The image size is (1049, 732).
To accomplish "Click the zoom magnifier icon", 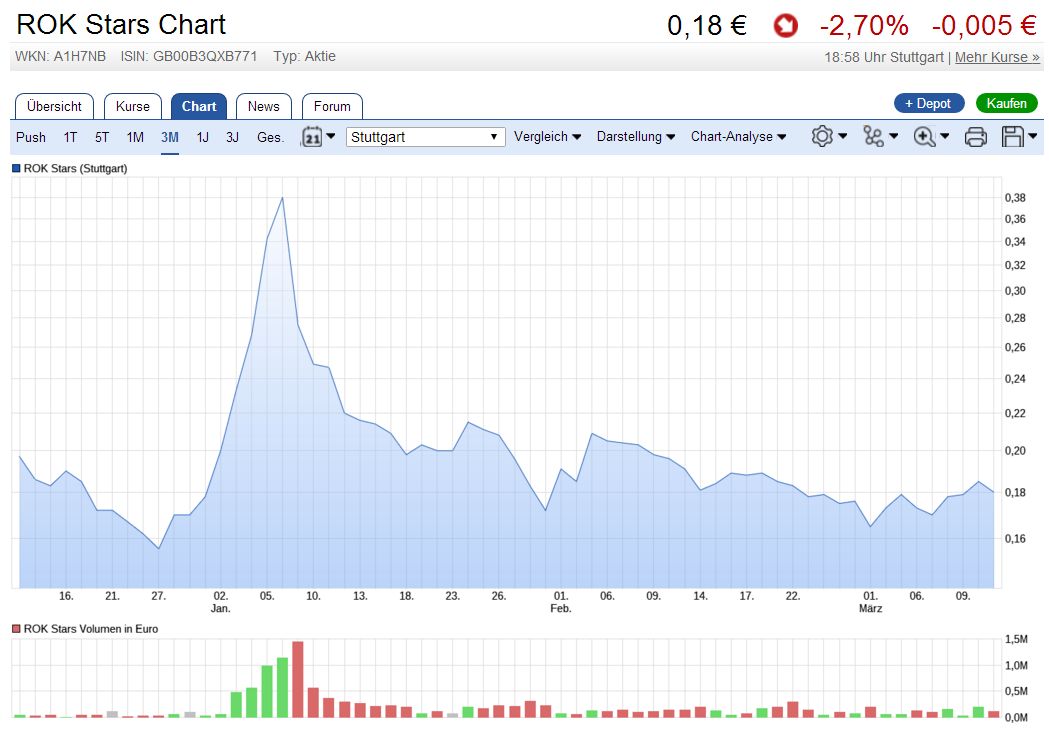I will pyautogui.click(x=925, y=136).
